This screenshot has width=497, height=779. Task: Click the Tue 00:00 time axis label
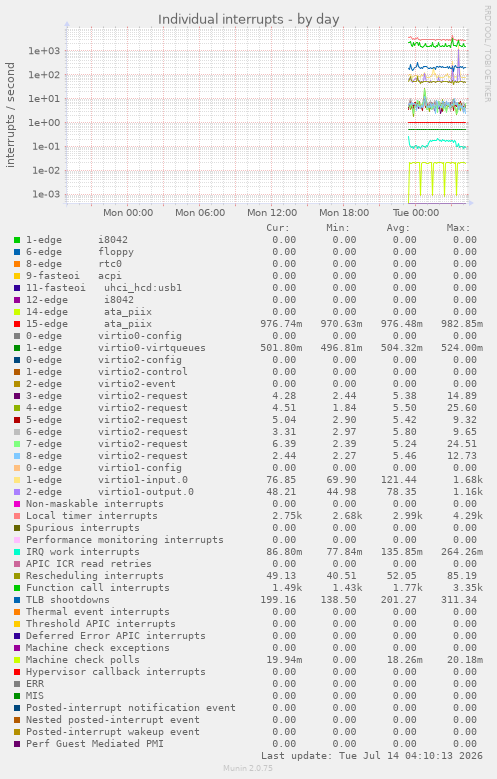pyautogui.click(x=416, y=213)
